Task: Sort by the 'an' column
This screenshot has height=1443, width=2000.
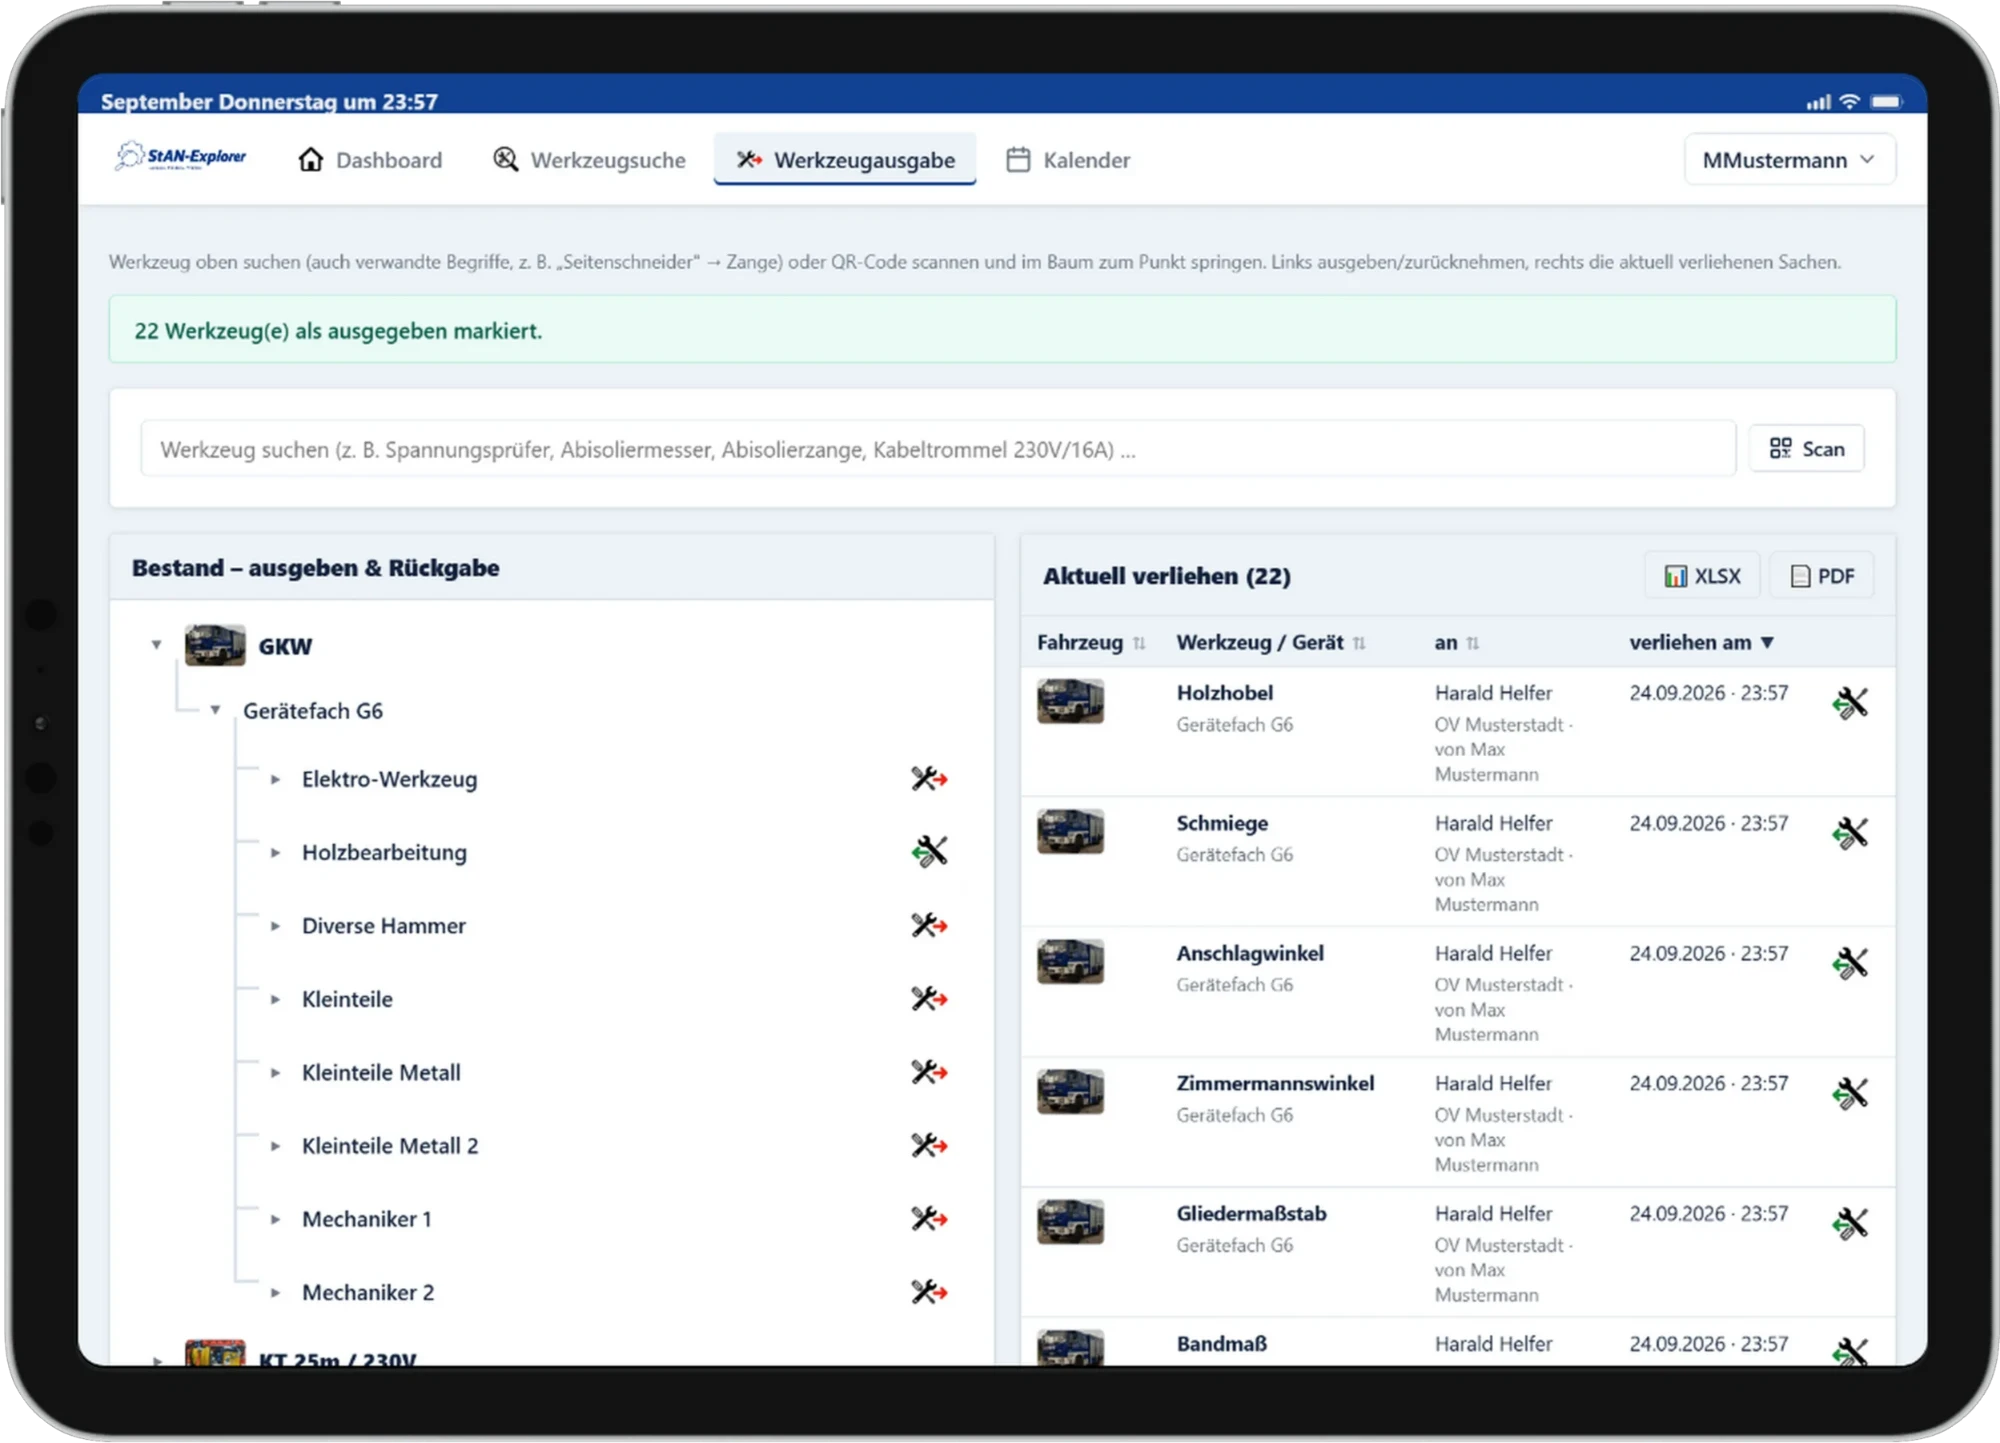Action: tap(1456, 643)
